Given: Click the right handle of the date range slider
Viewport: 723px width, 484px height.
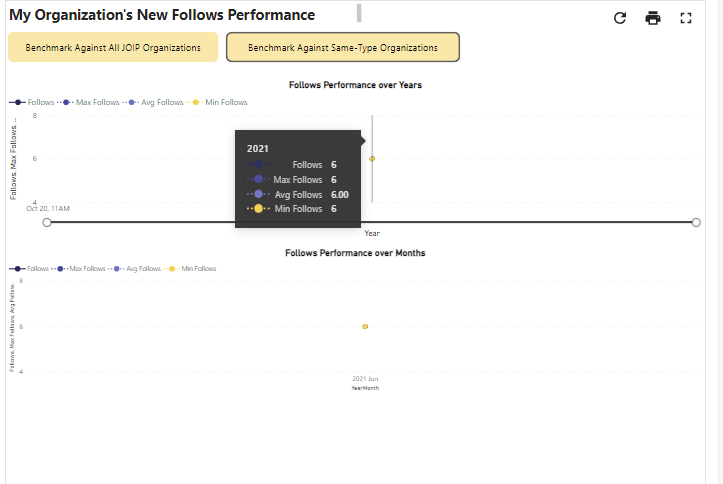Looking at the screenshot, I should click(x=696, y=222).
